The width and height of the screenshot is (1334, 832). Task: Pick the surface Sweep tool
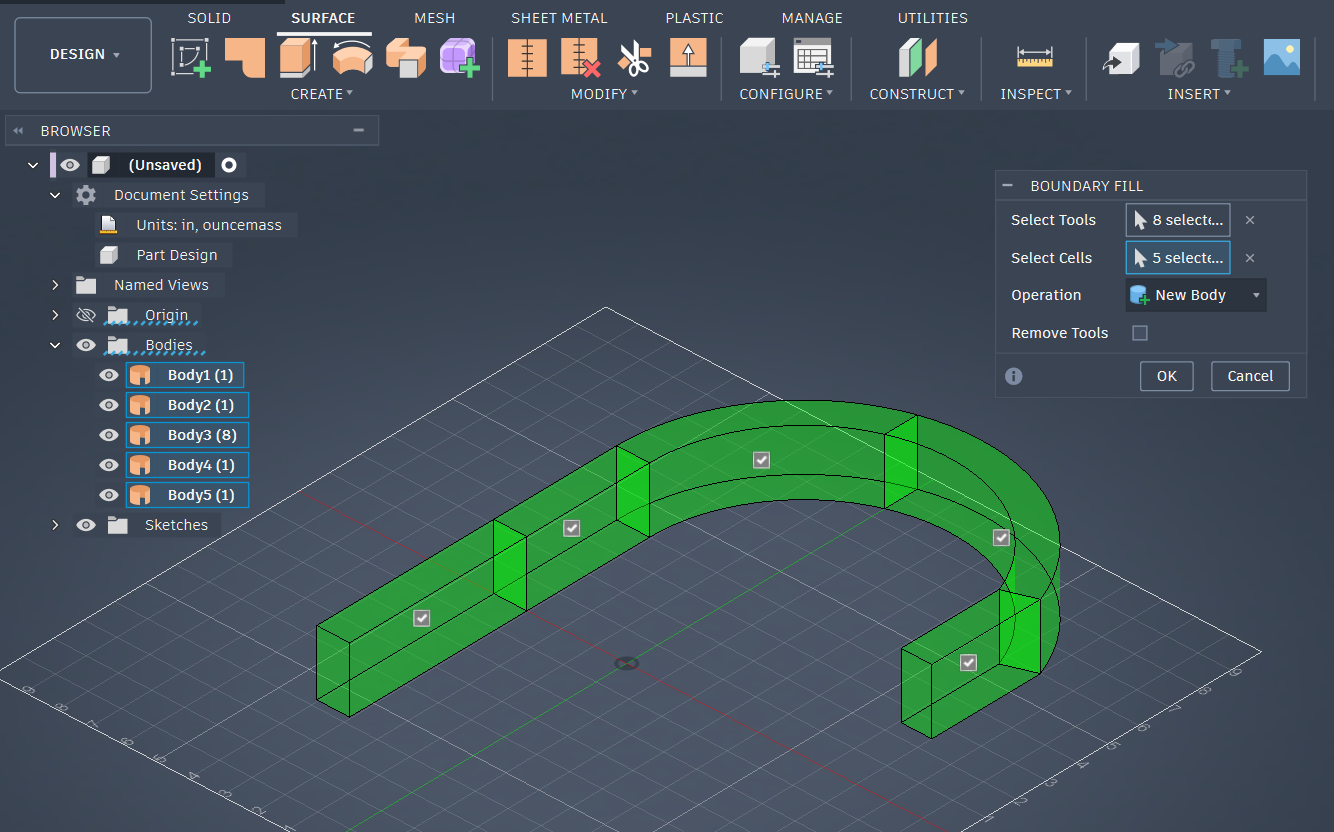pyautogui.click(x=406, y=57)
